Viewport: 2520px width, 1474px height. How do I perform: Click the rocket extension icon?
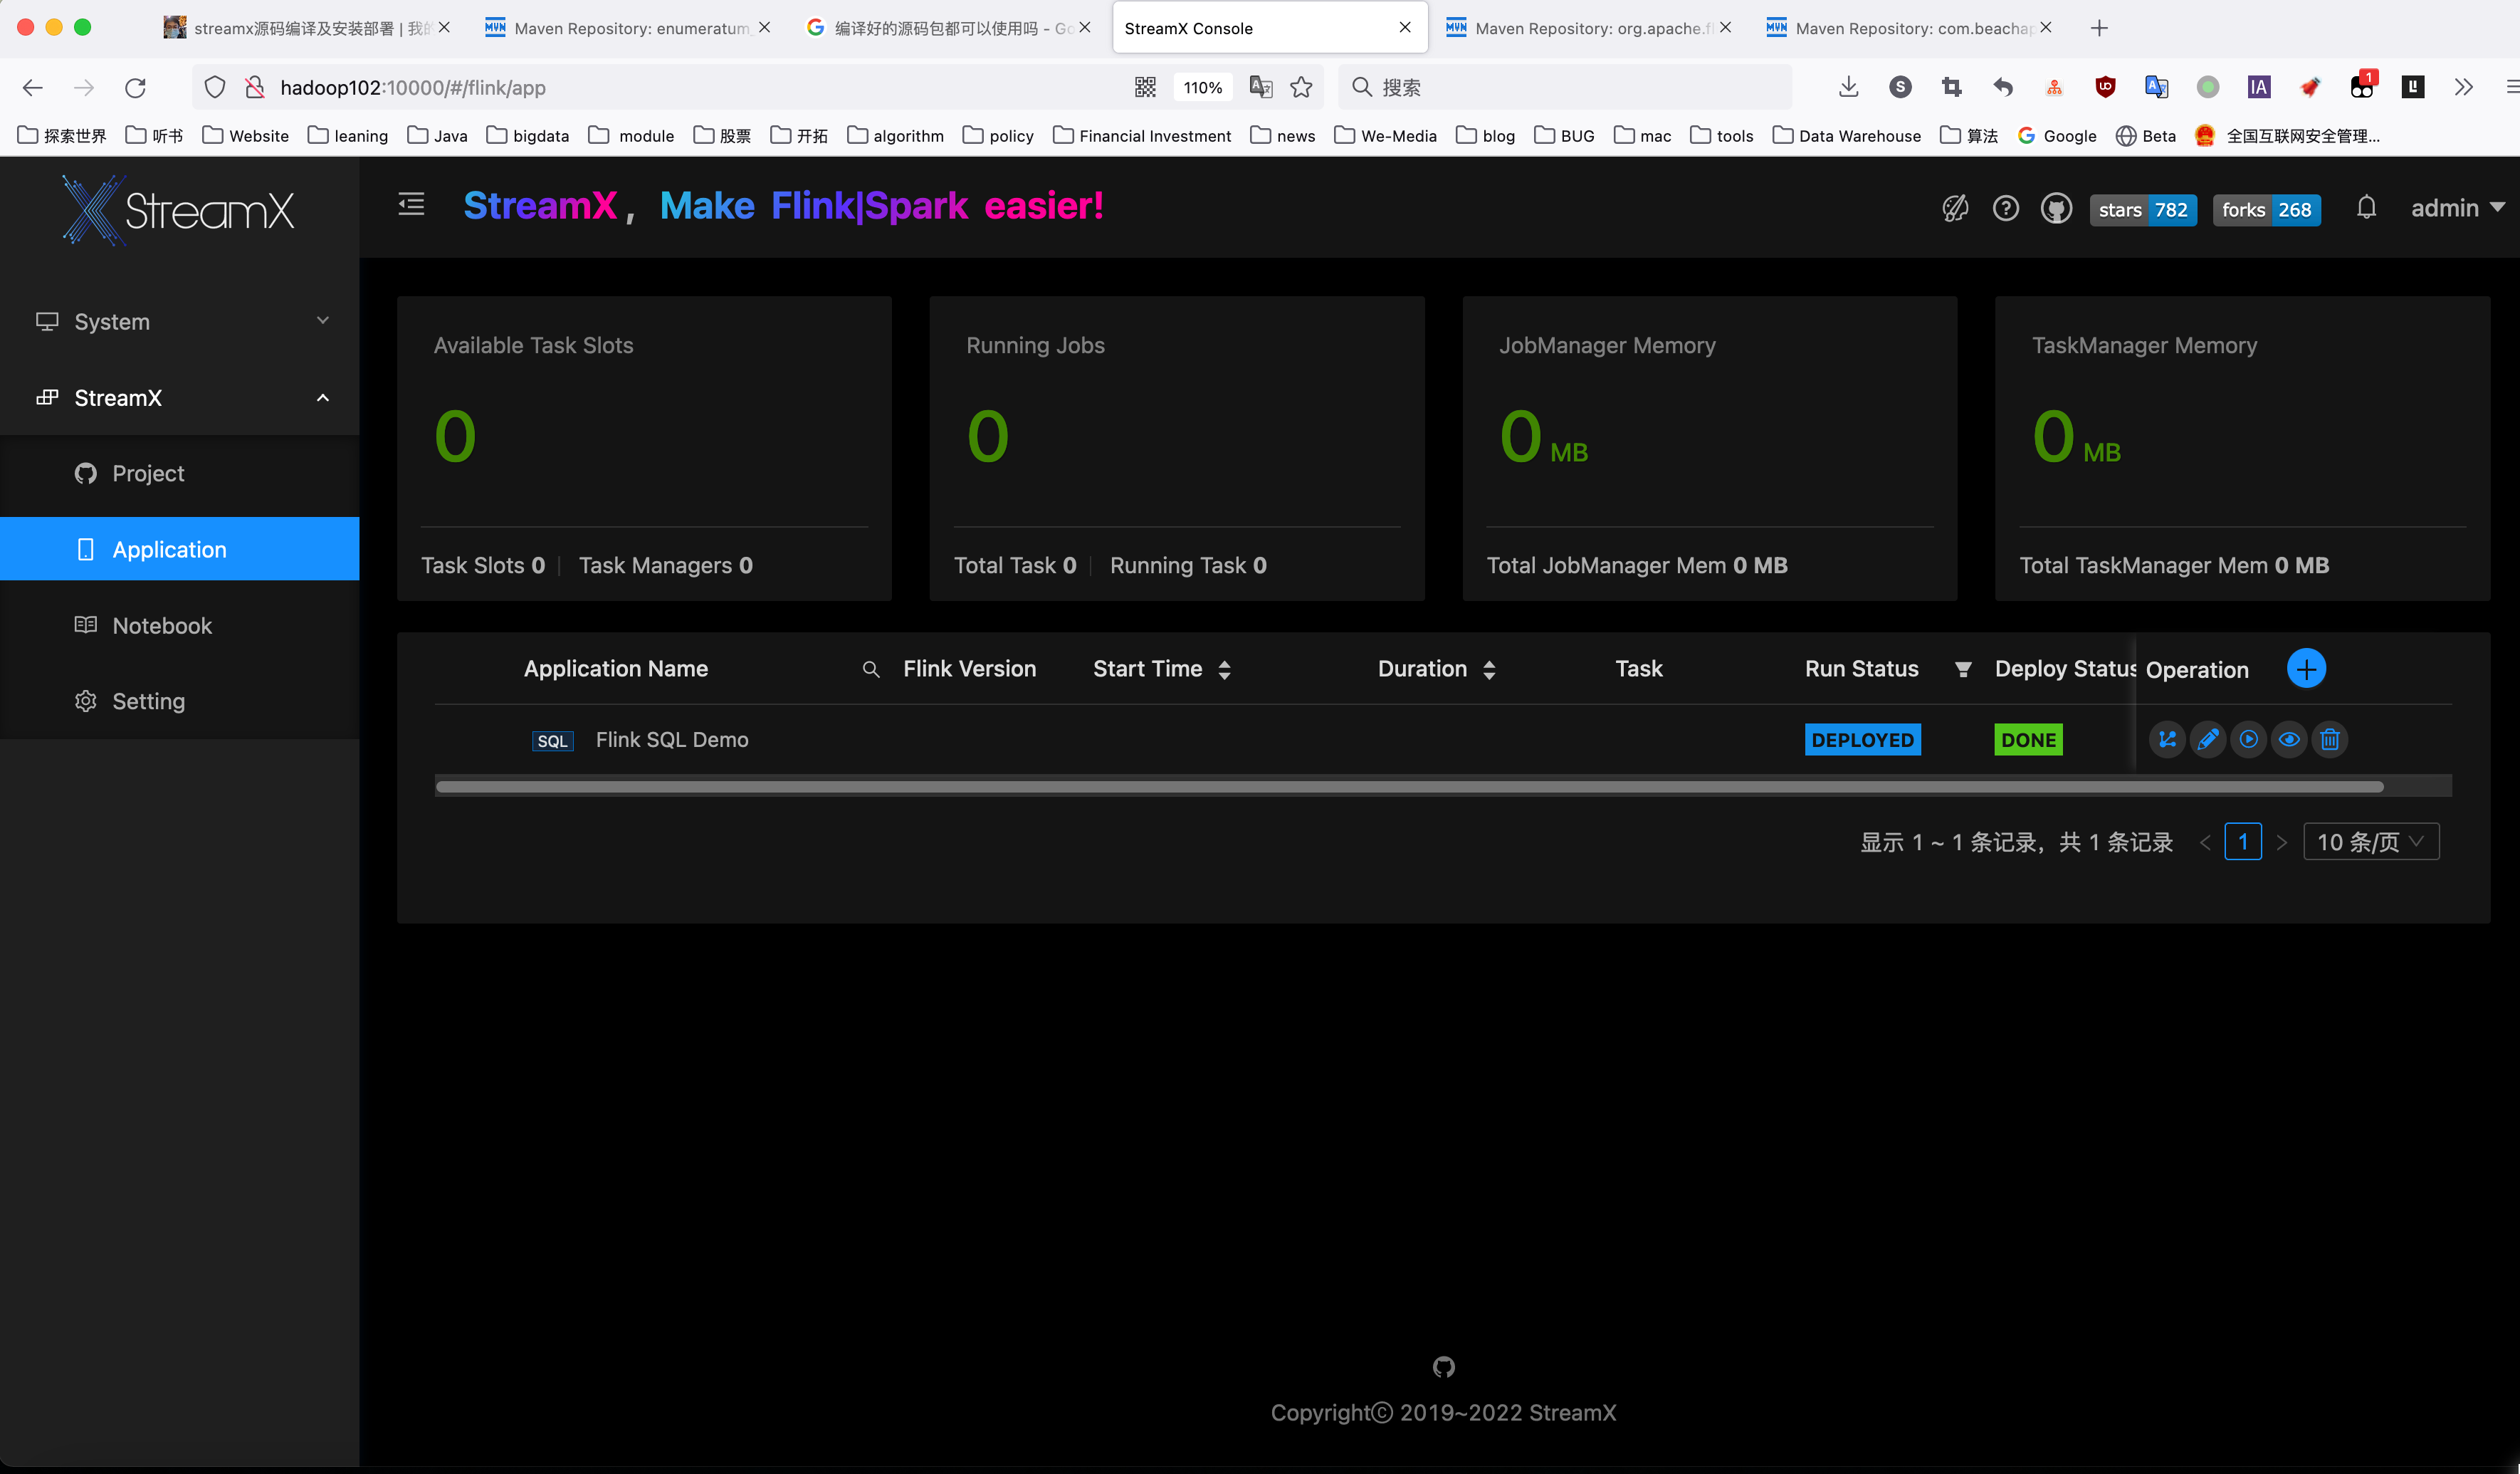(x=2310, y=88)
